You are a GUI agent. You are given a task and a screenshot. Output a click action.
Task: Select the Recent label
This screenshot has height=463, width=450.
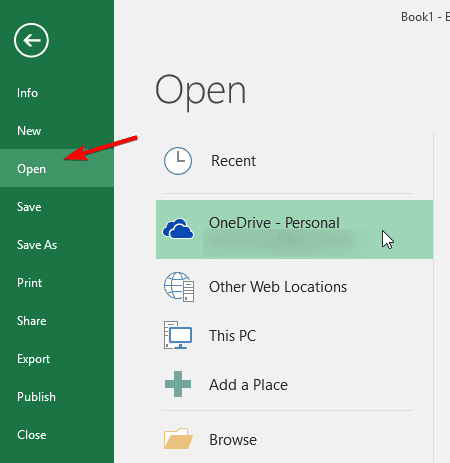(233, 161)
